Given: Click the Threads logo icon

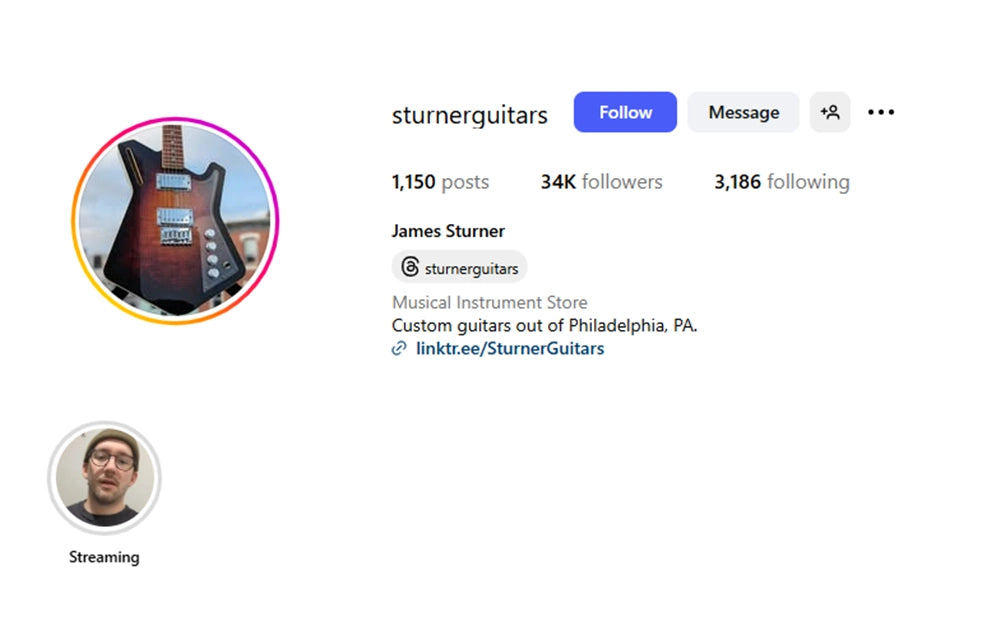Looking at the screenshot, I should click(x=410, y=267).
